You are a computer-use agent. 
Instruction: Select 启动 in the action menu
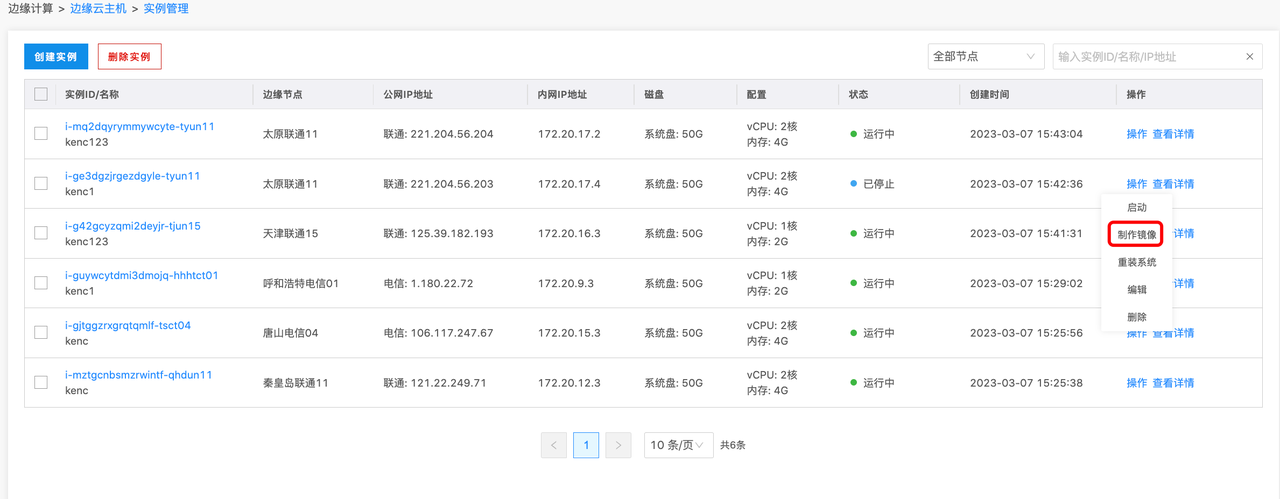tap(1136, 207)
